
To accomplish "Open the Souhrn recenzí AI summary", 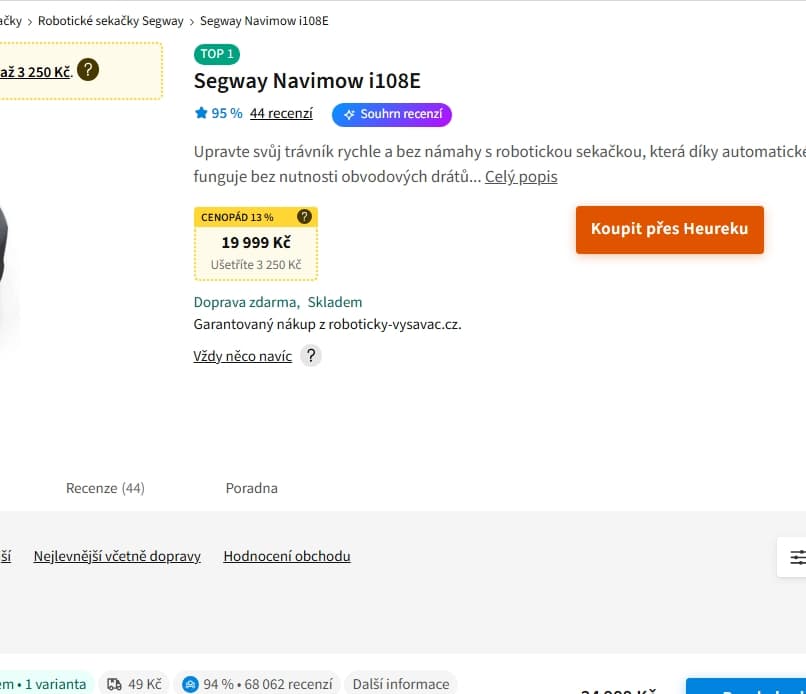I will (x=392, y=114).
